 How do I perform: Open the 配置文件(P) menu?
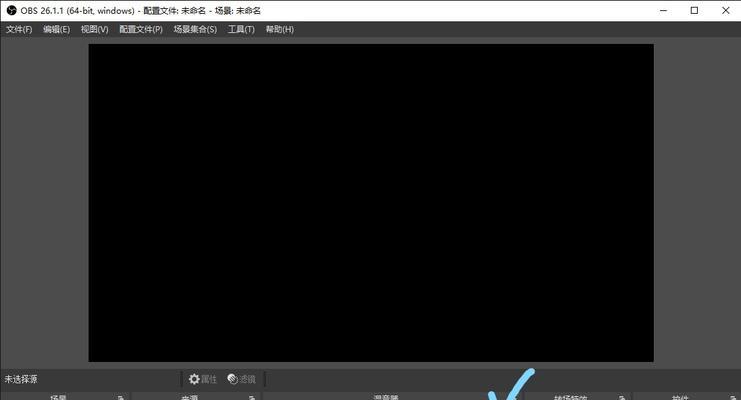pyautogui.click(x=141, y=29)
